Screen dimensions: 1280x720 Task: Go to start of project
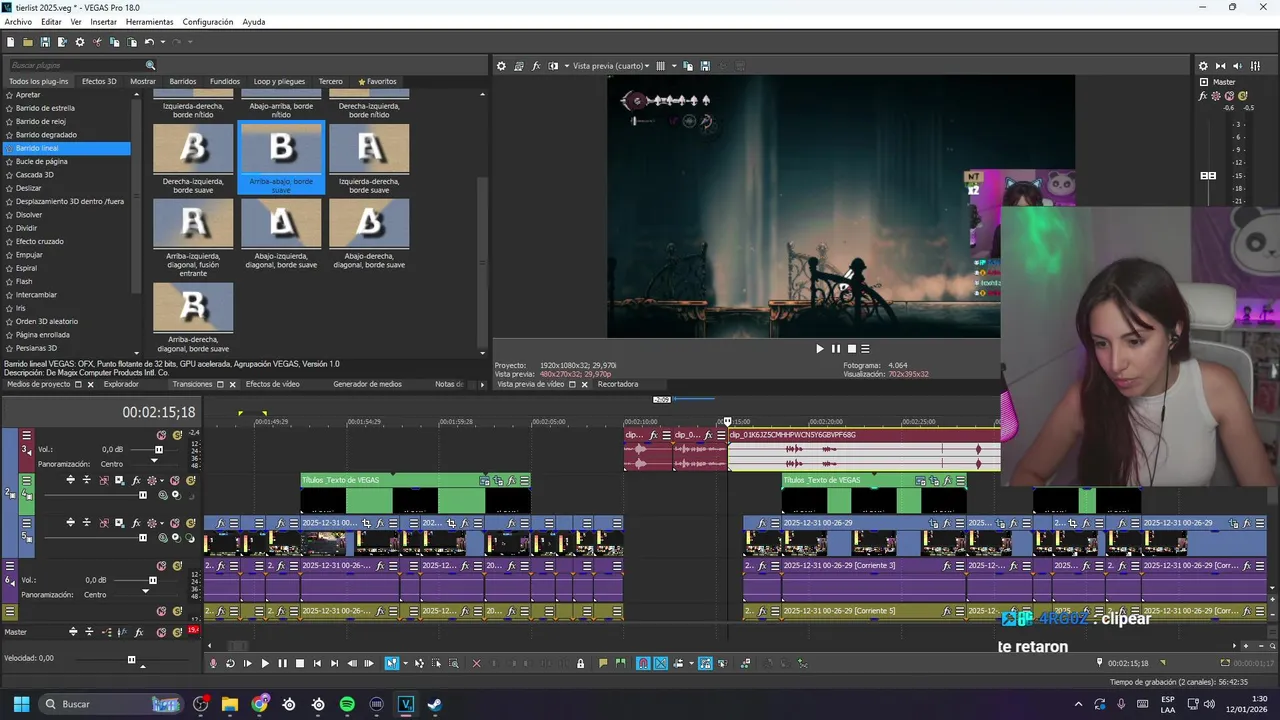317,663
